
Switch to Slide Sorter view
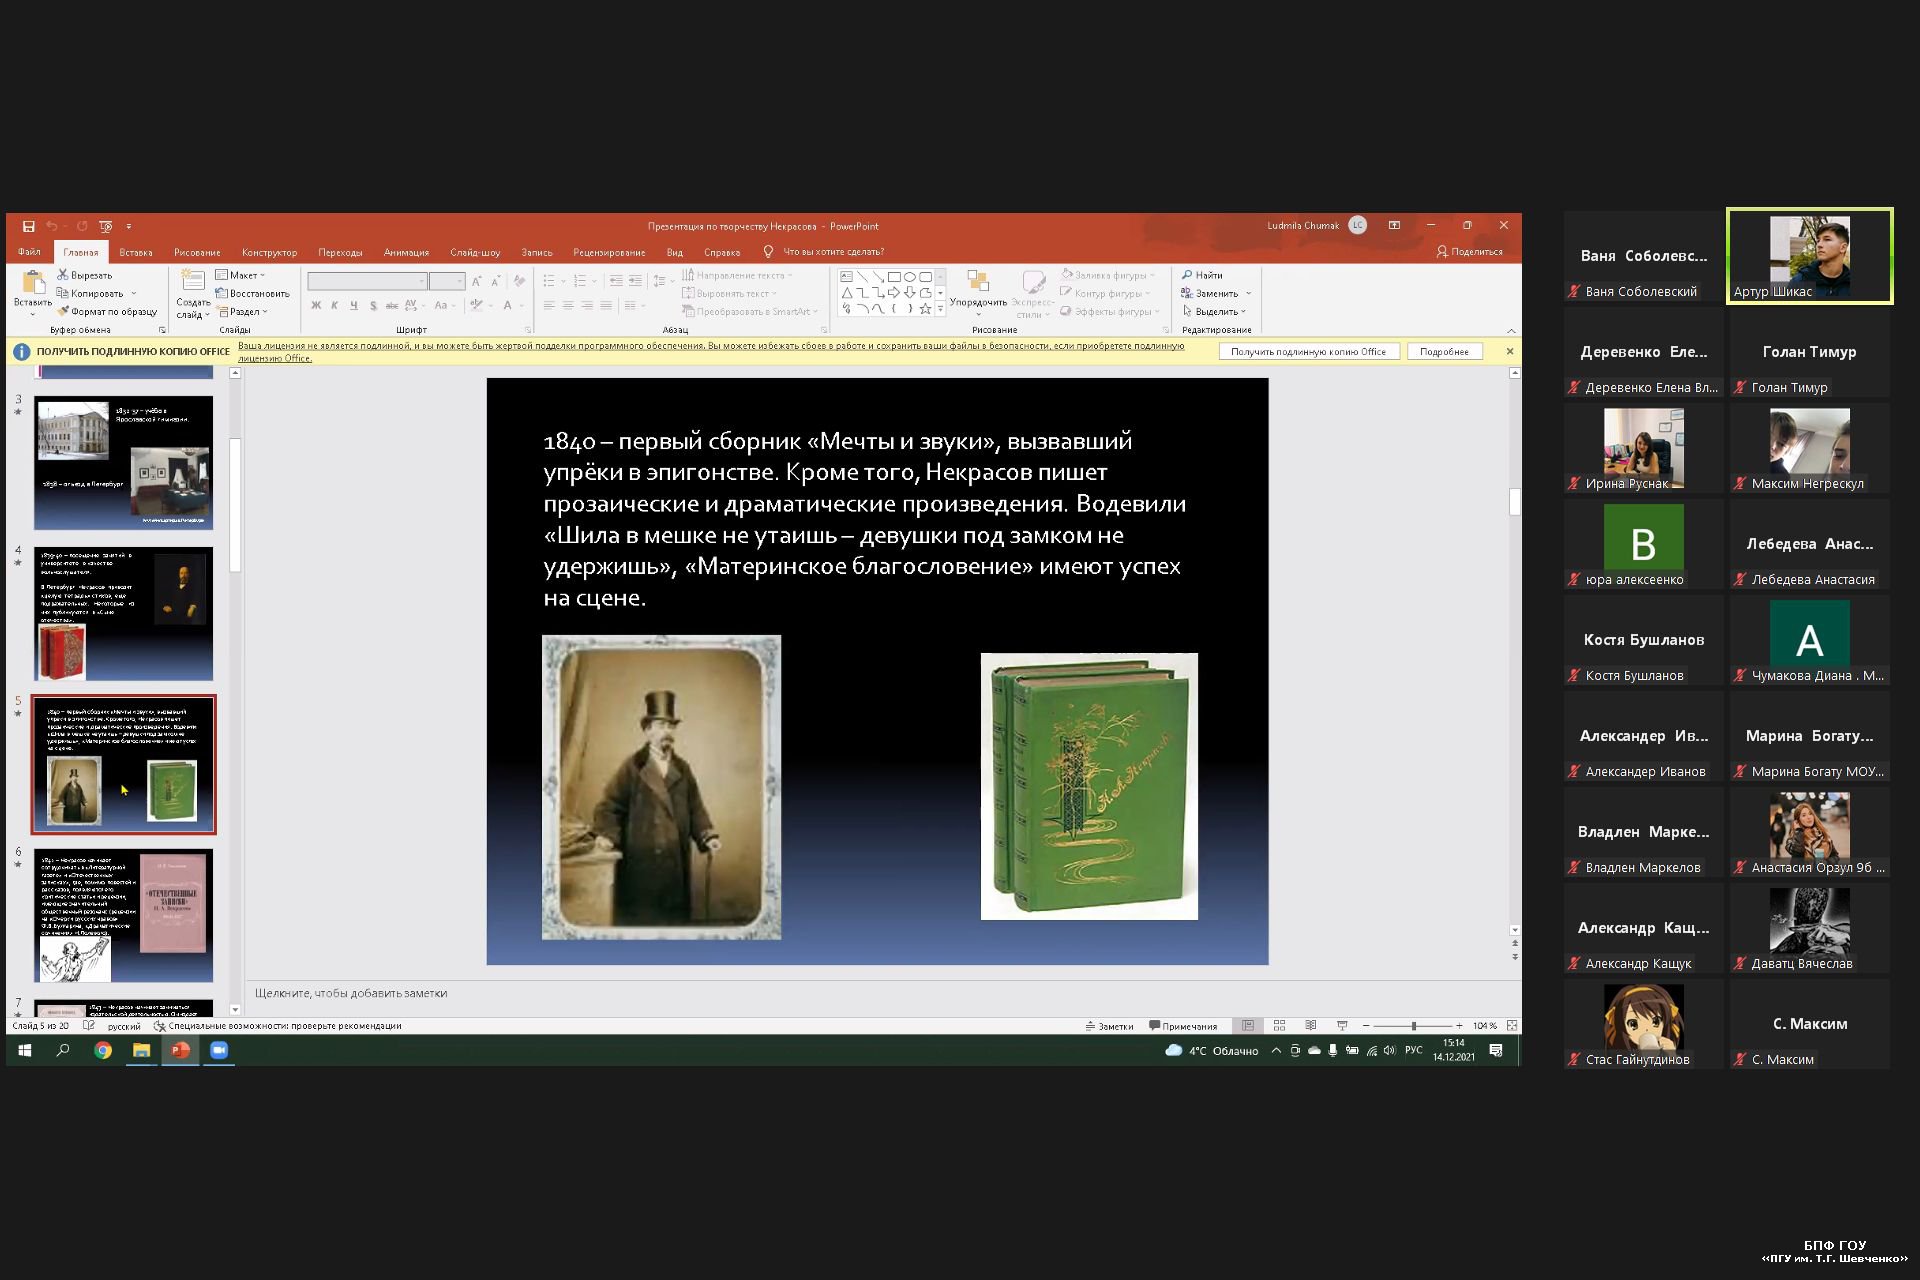pyautogui.click(x=1279, y=1026)
